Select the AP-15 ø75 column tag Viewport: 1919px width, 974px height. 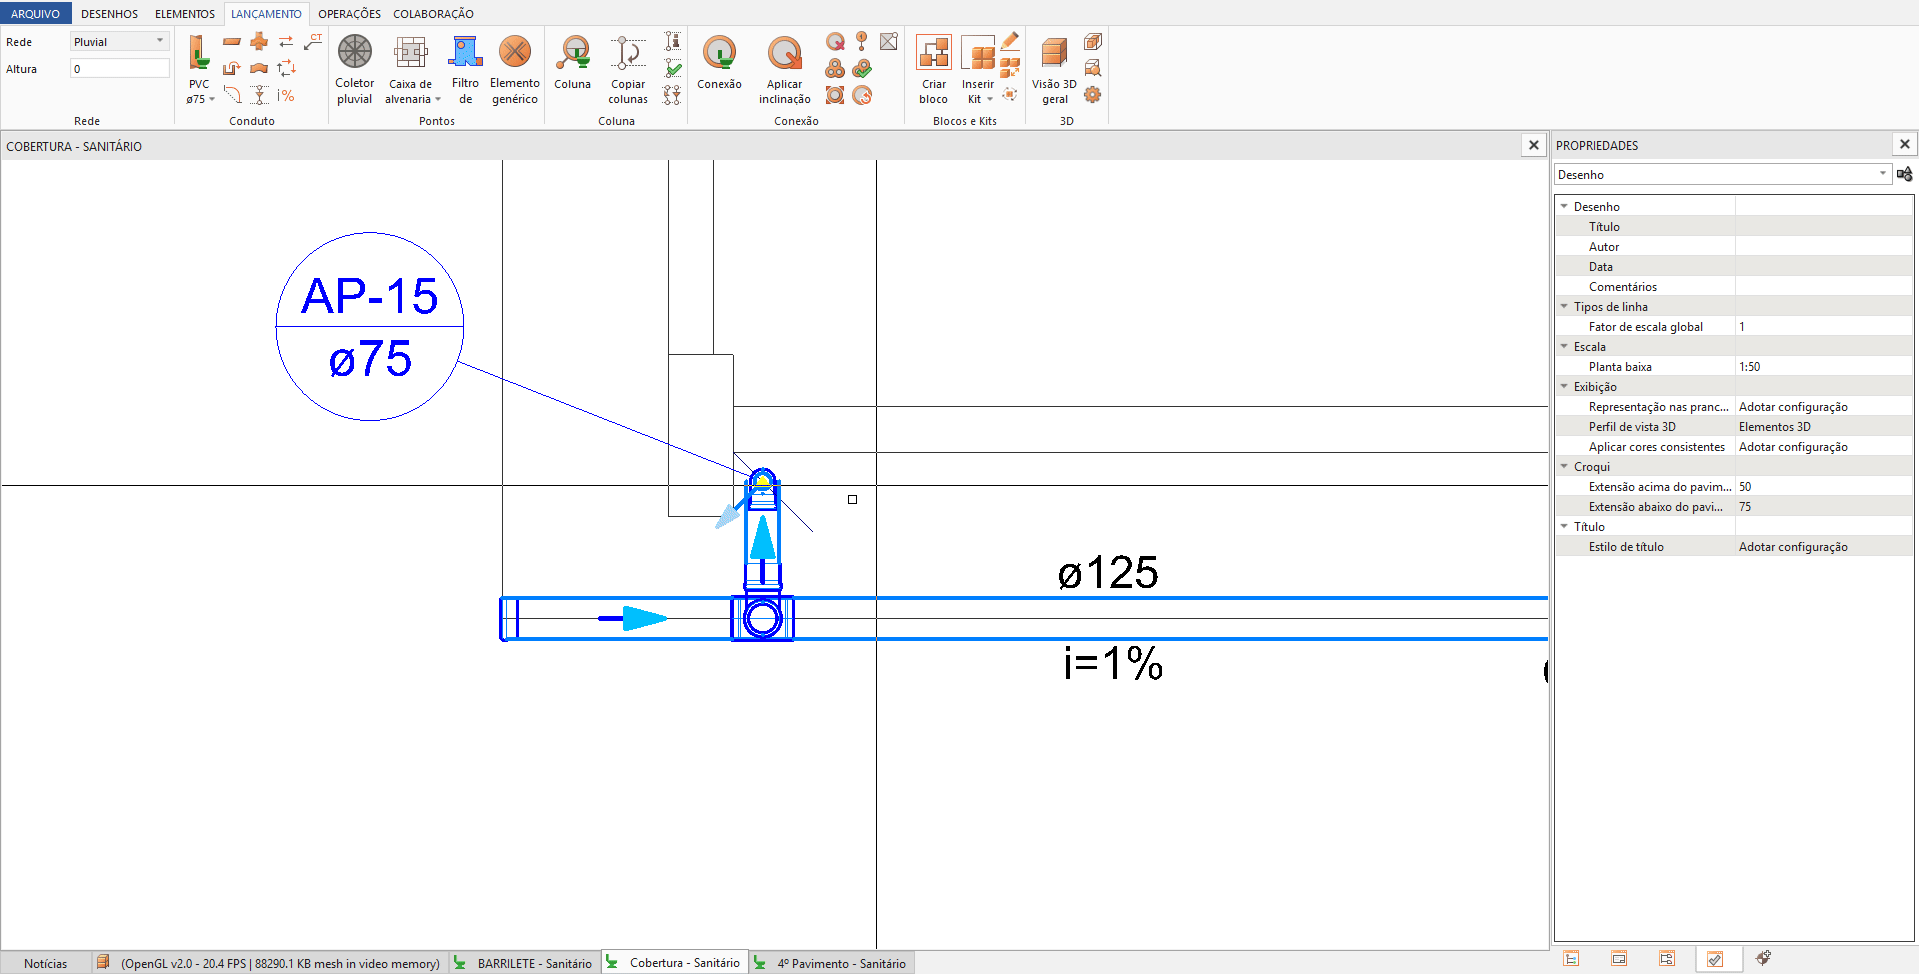369,326
